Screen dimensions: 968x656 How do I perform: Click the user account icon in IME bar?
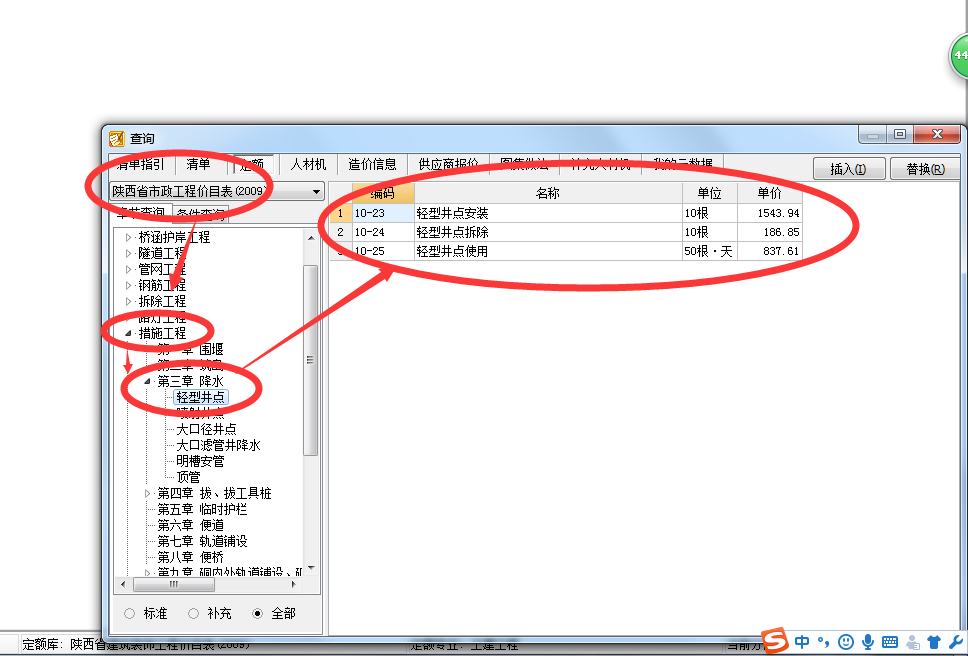click(x=912, y=642)
